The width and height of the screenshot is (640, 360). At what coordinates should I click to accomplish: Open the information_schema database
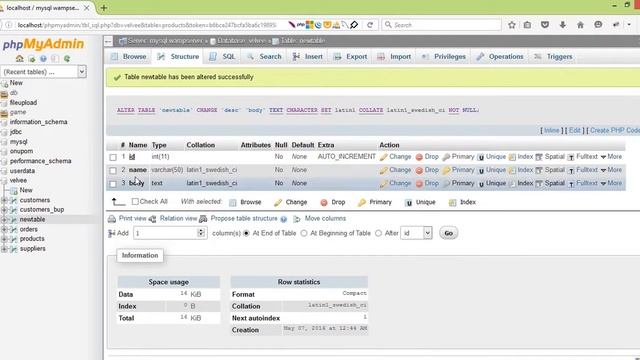(x=38, y=122)
